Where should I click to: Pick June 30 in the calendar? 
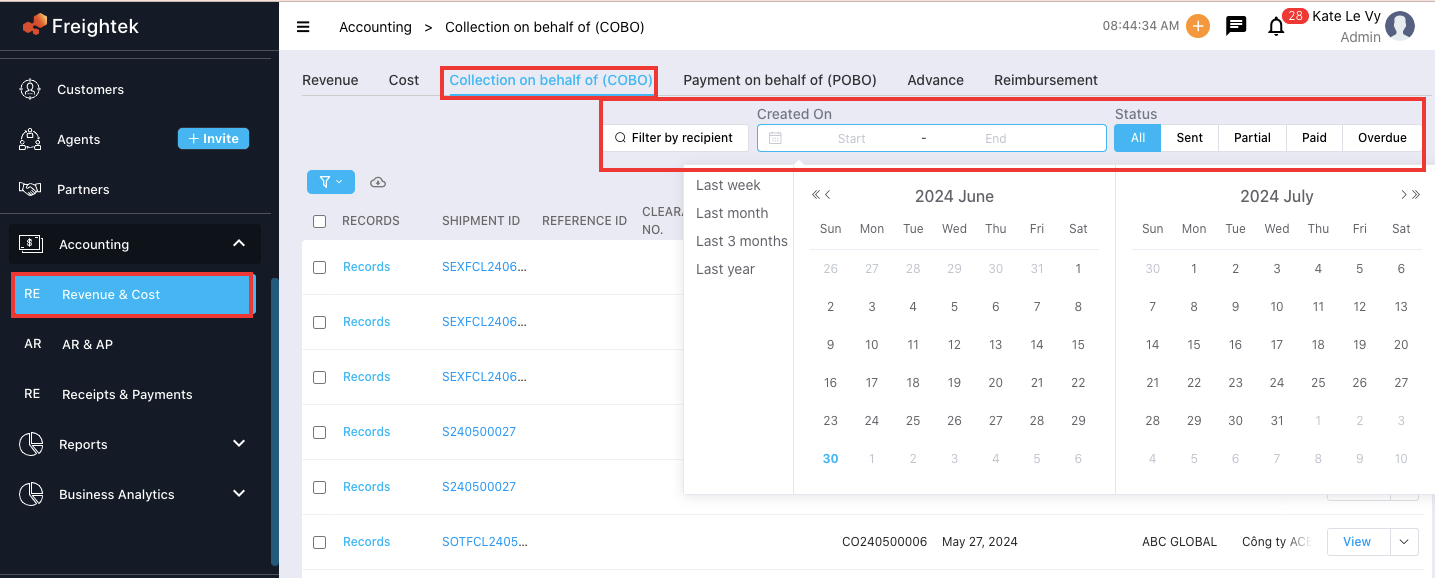(x=830, y=459)
